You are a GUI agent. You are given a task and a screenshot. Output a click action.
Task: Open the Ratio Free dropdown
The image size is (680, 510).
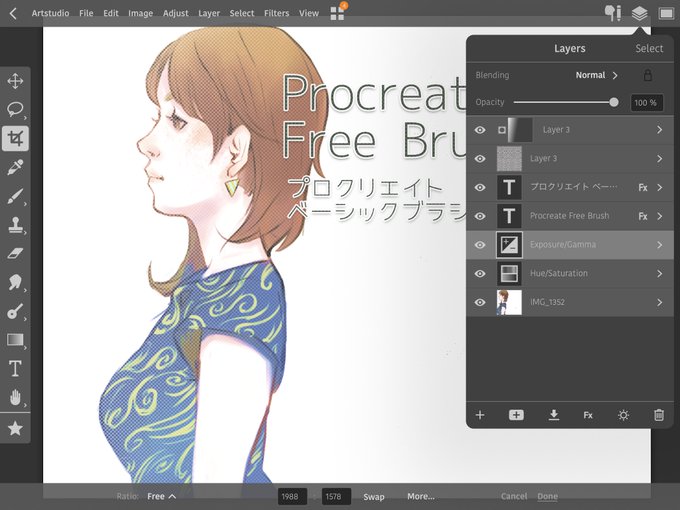click(x=161, y=496)
